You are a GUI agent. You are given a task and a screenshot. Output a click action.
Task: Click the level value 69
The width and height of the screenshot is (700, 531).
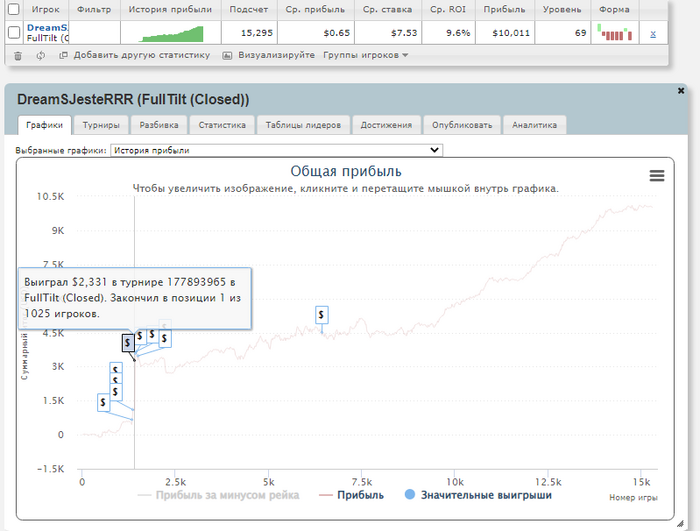pyautogui.click(x=580, y=33)
